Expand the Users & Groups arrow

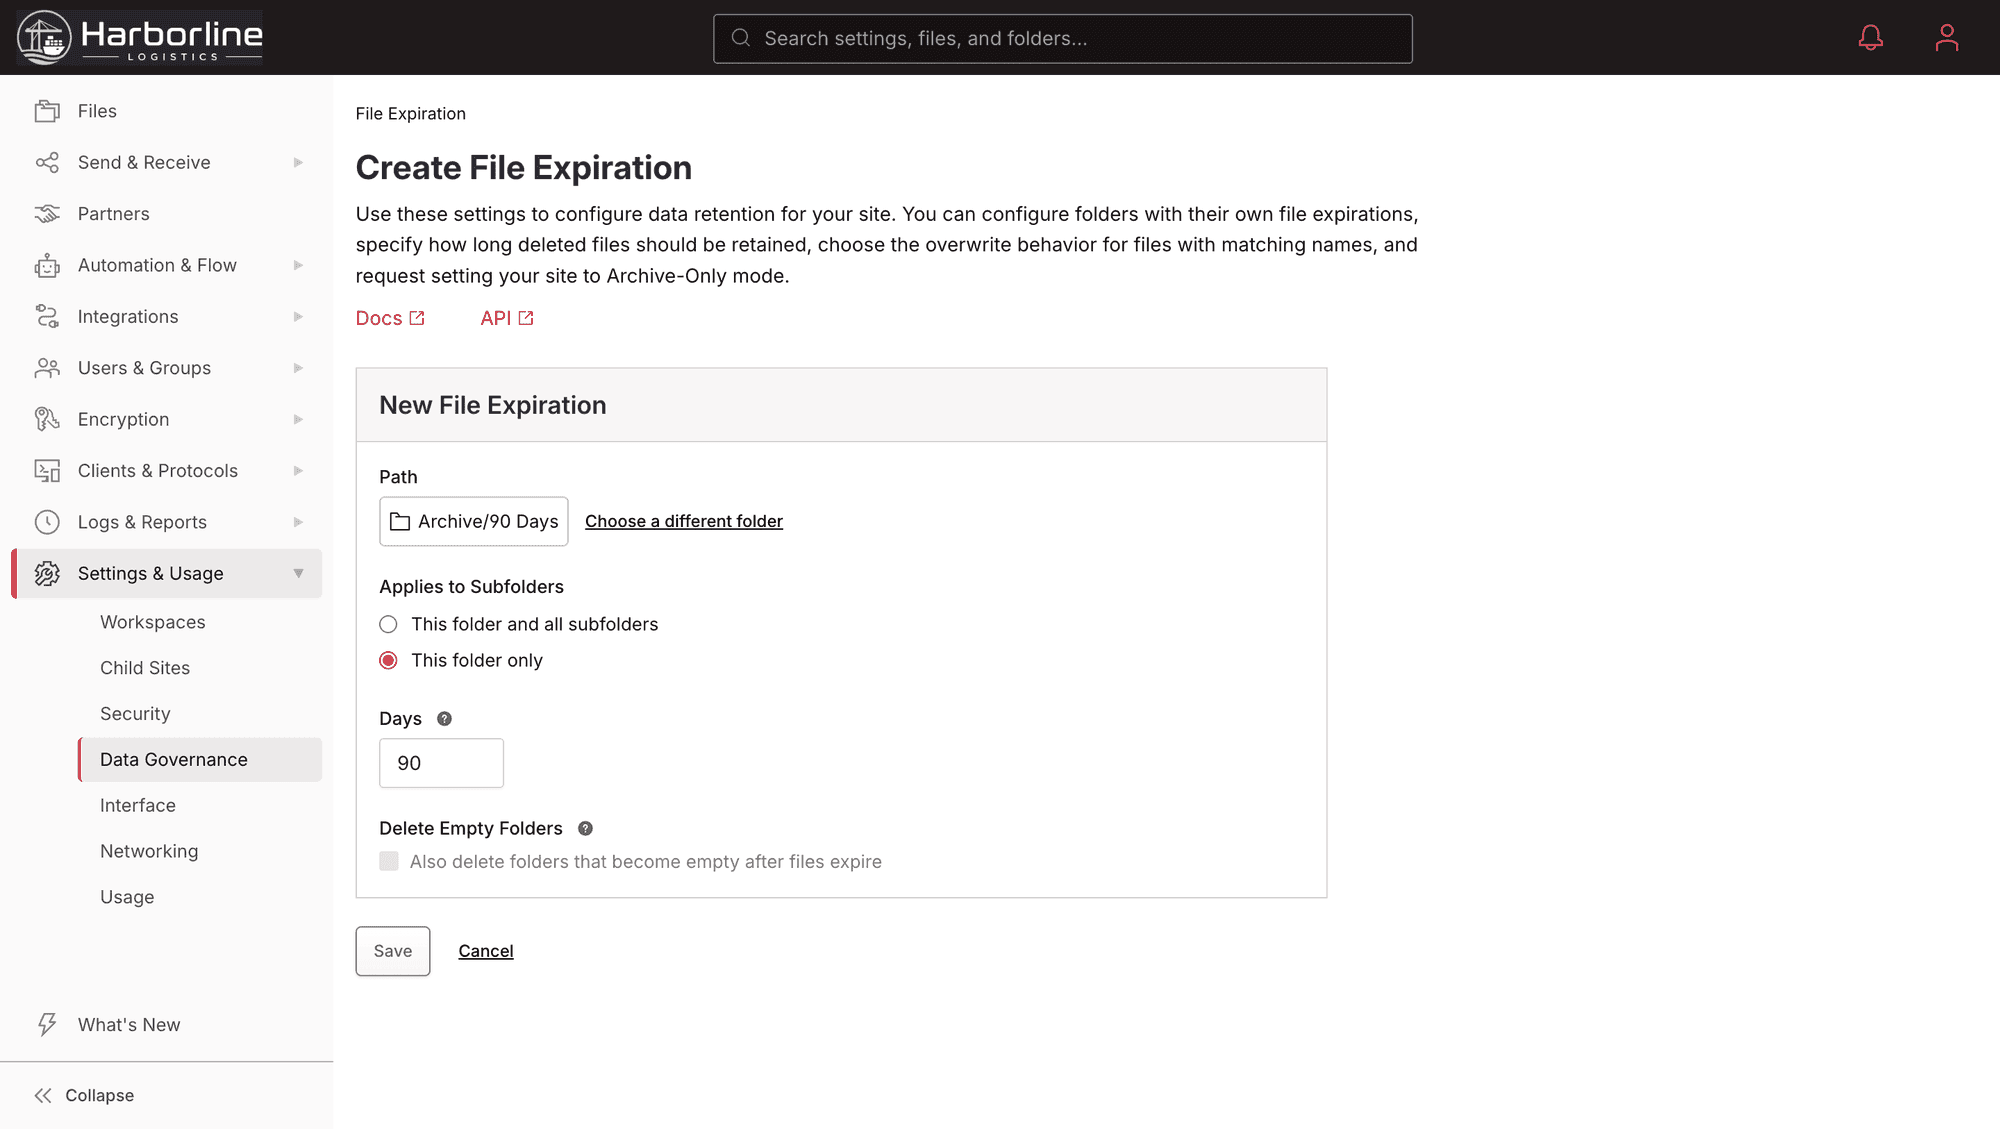pyautogui.click(x=298, y=368)
